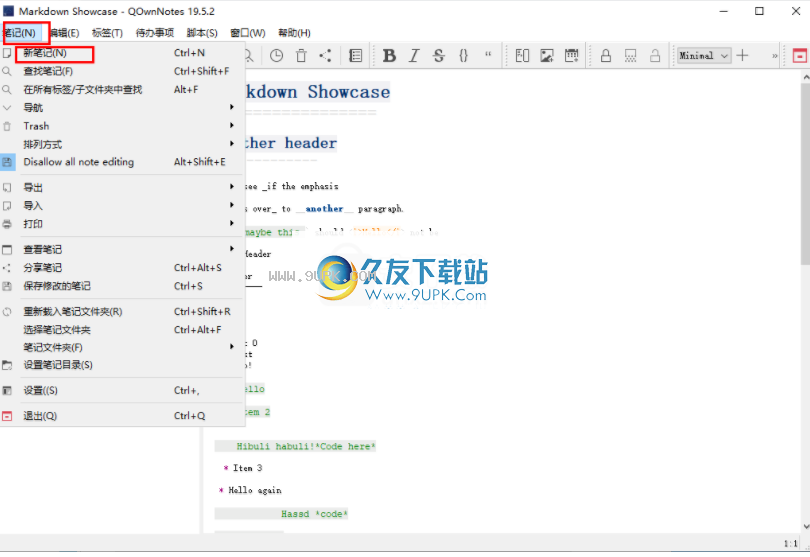Open the Minimal workspace dropdown

pos(705,56)
